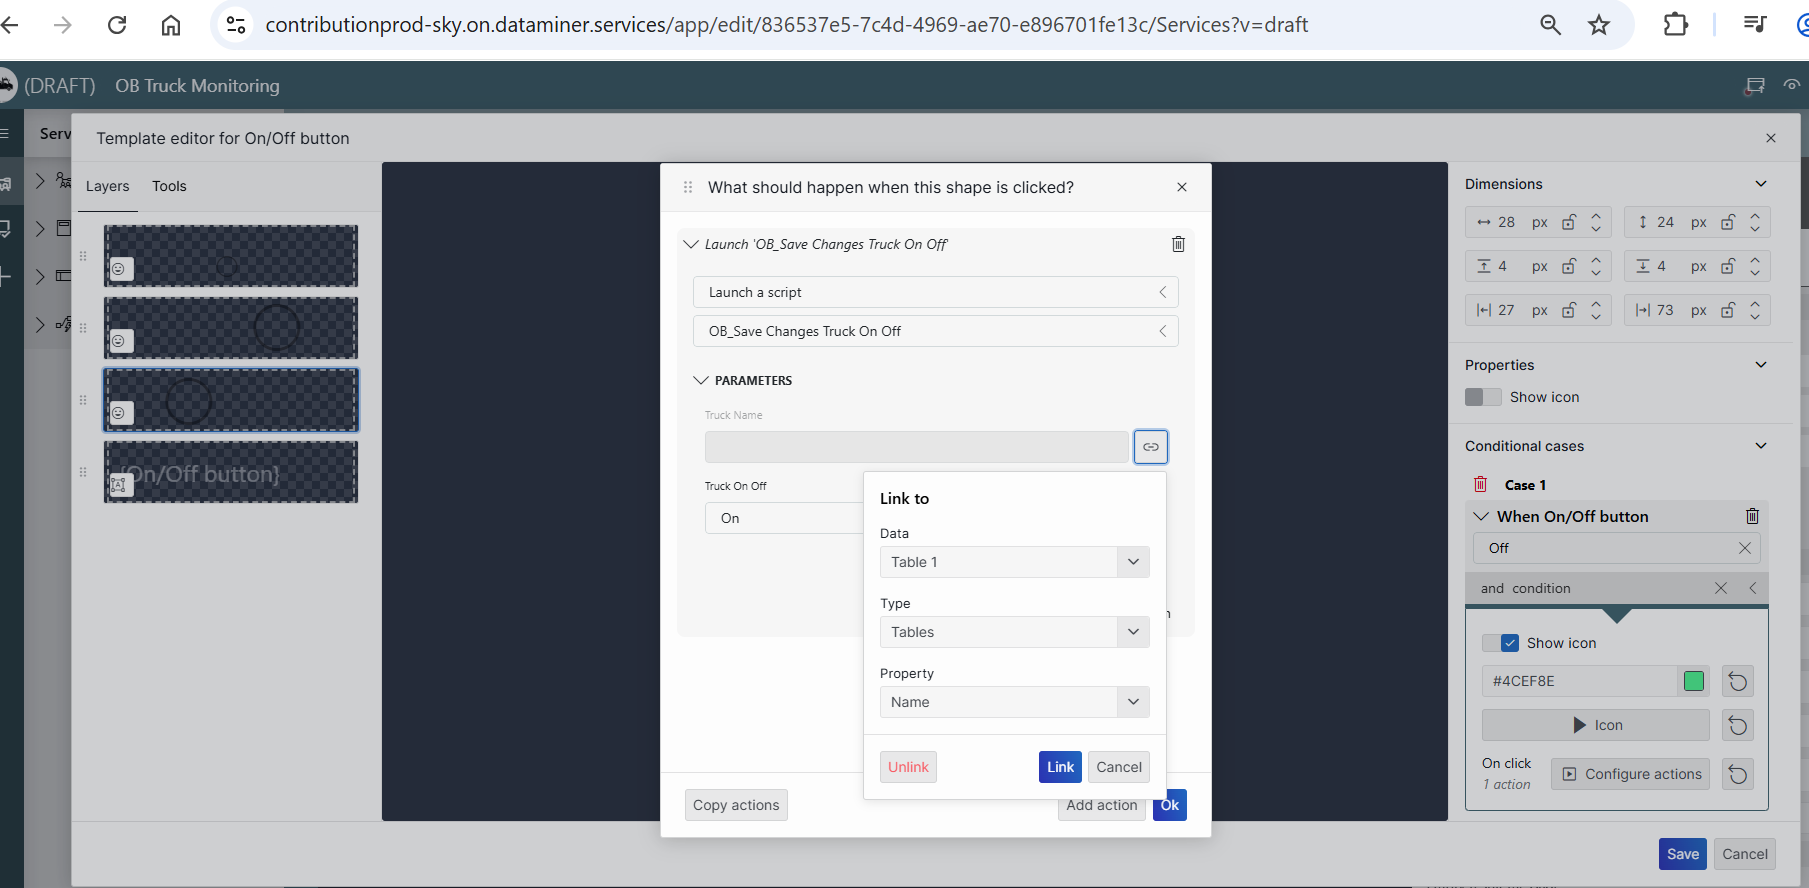The image size is (1809, 888).
Task: Select the On/Off button layer thumbnail
Action: pyautogui.click(x=231, y=473)
